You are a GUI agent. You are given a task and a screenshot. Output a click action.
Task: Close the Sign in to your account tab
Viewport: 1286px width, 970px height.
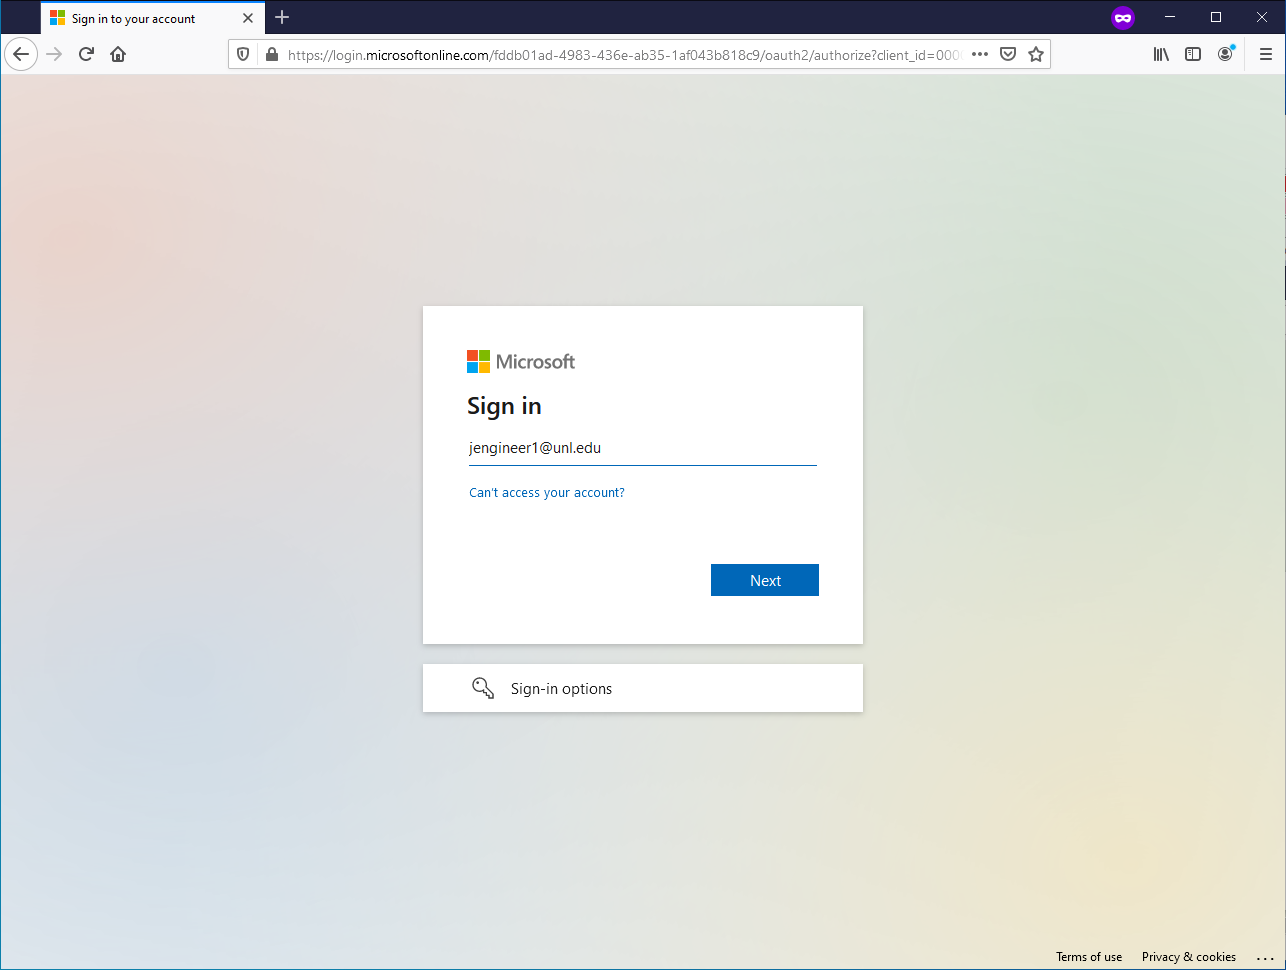pos(248,18)
